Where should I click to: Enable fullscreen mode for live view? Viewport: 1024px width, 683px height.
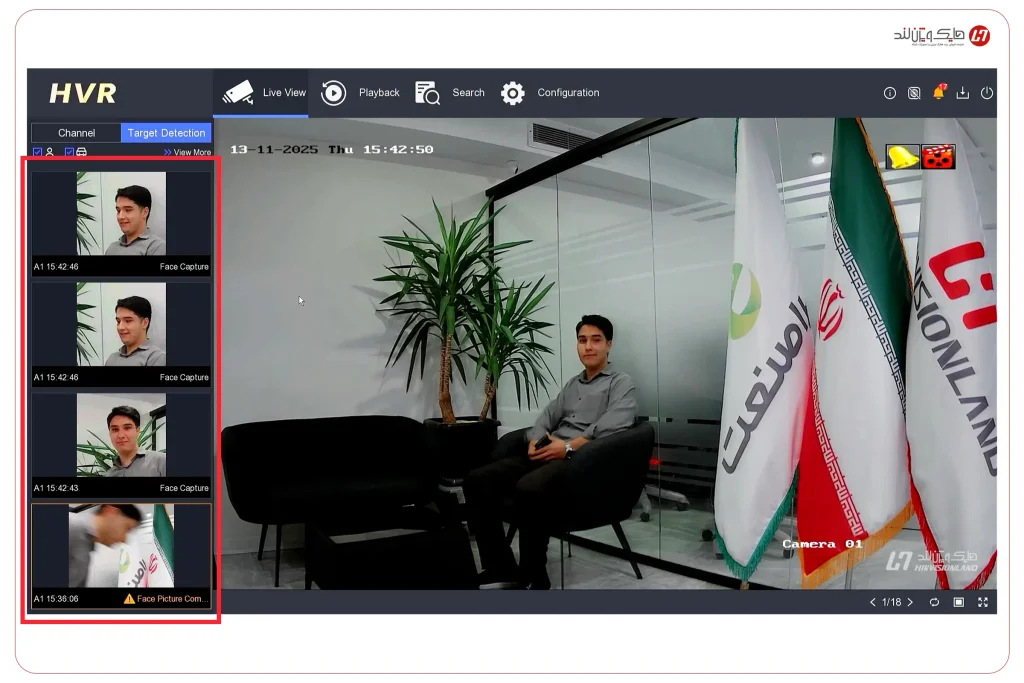[983, 602]
